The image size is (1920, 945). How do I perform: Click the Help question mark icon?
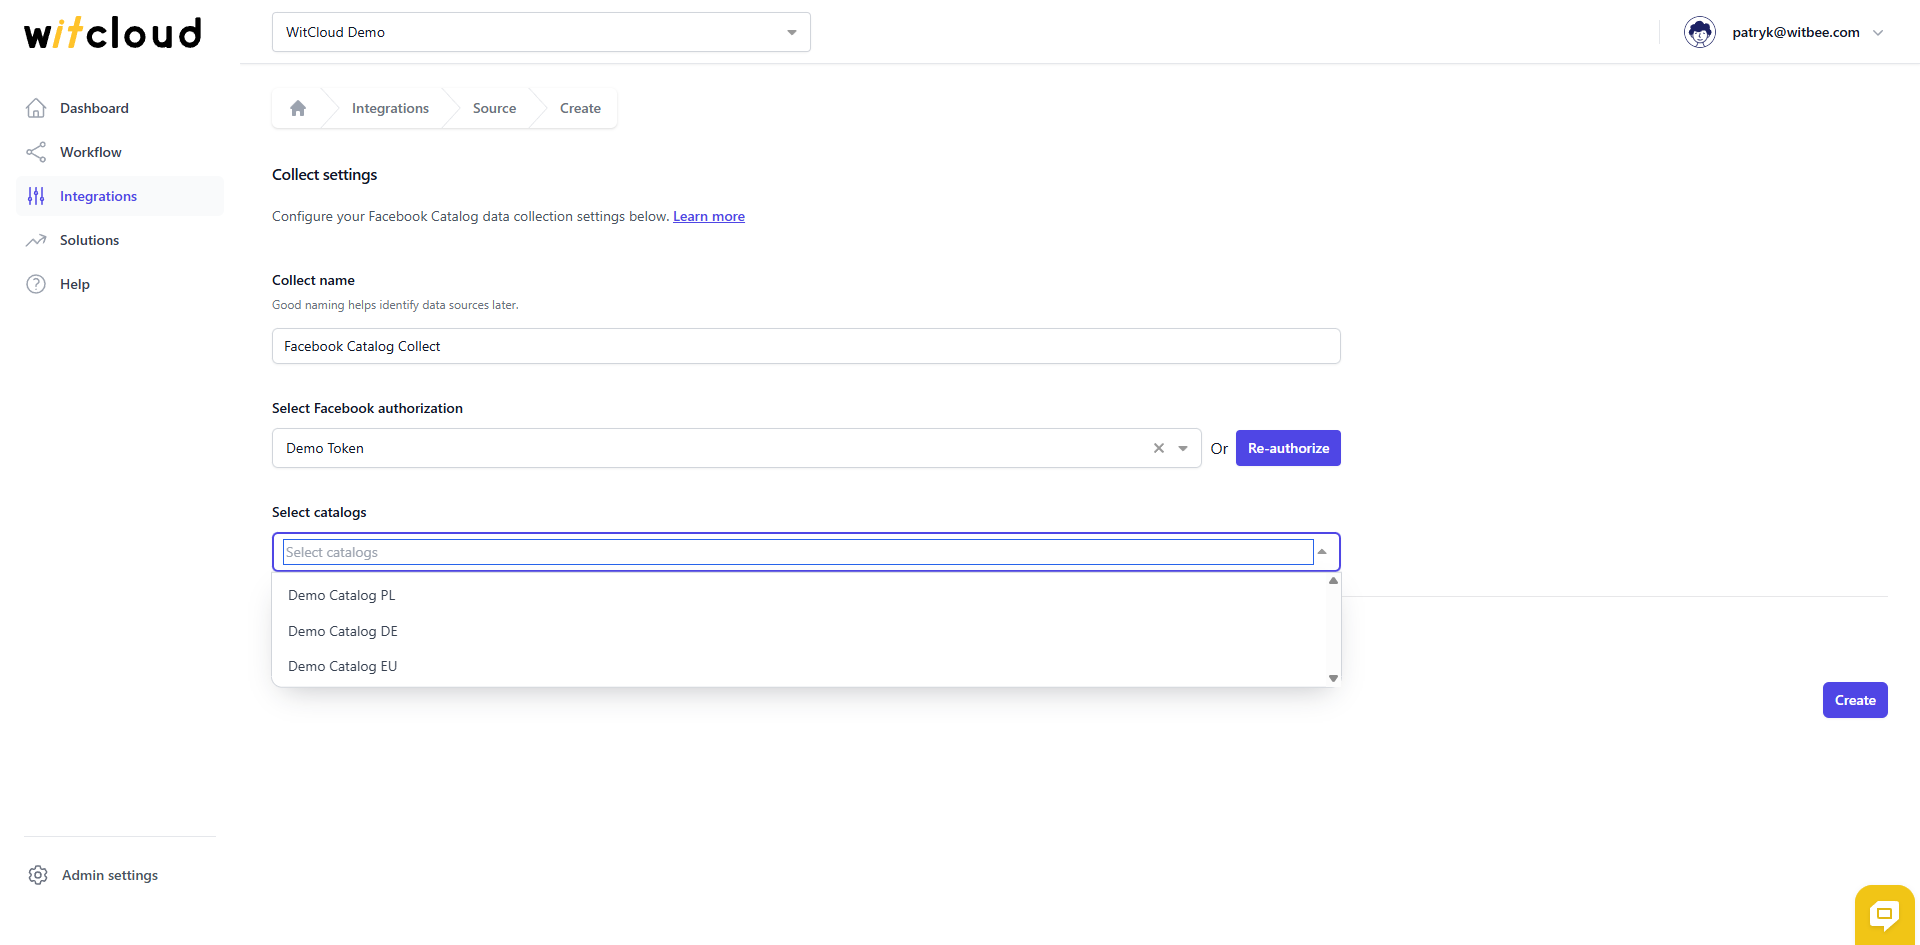click(36, 284)
